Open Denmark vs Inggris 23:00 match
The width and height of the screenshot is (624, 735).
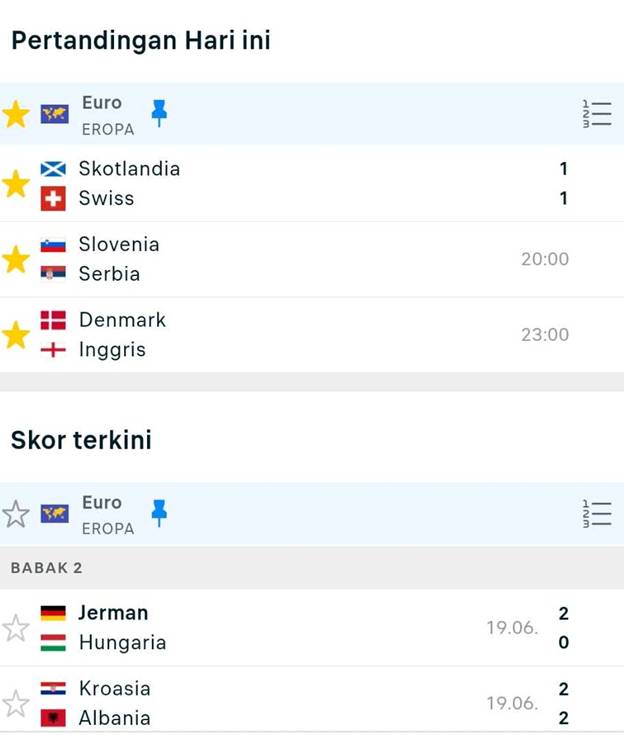coord(300,335)
